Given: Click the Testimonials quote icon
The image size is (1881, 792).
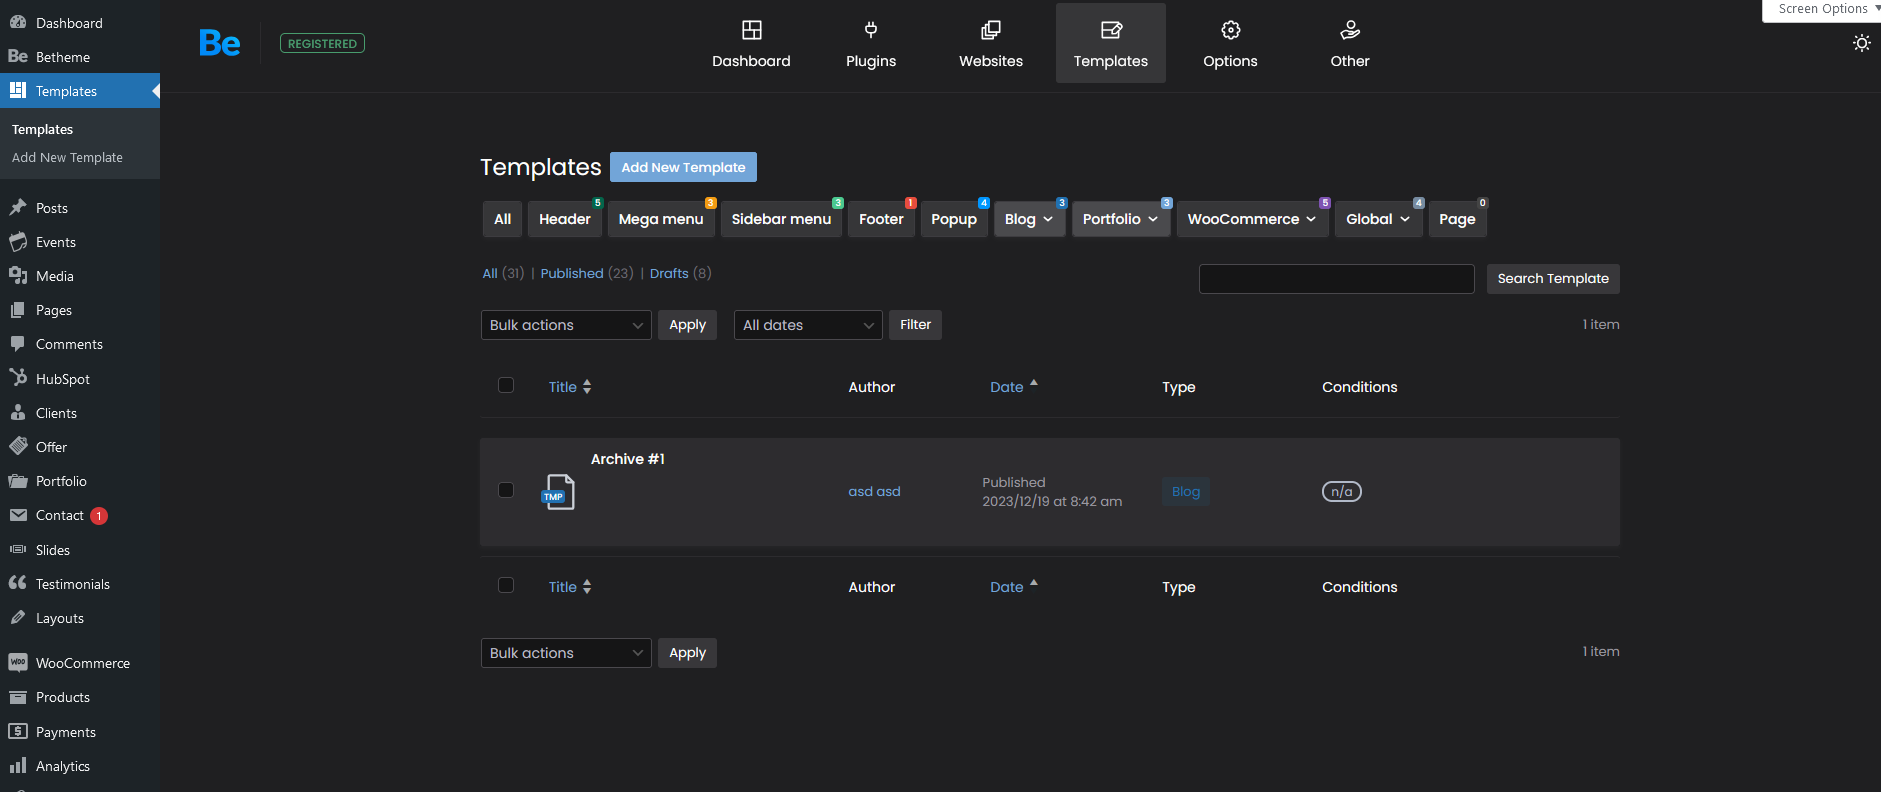Looking at the screenshot, I should [x=18, y=583].
